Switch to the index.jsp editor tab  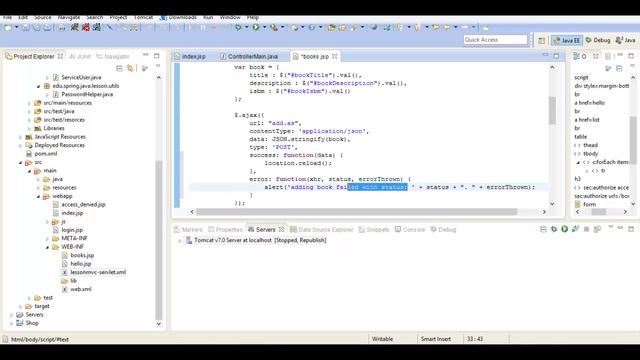point(193,56)
